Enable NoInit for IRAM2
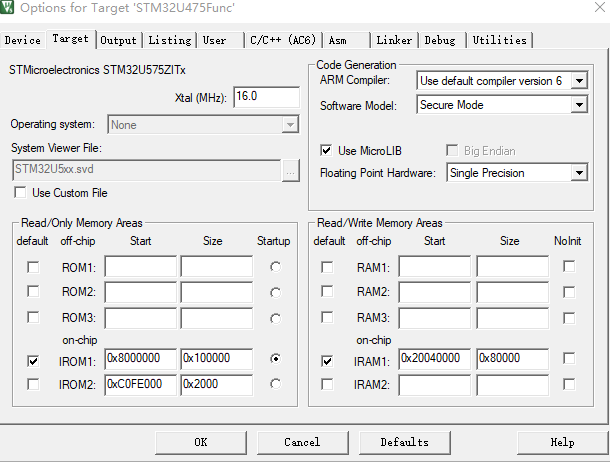Image resolution: width=610 pixels, height=462 pixels. pyautogui.click(x=569, y=384)
